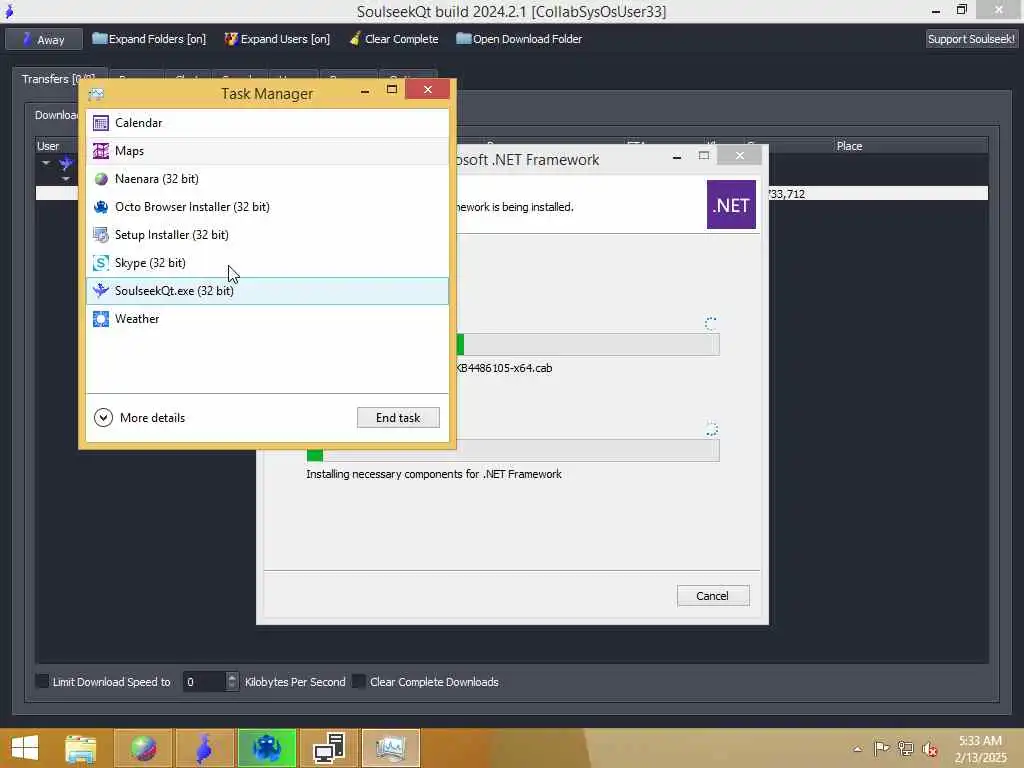Click the Action Center flag tray icon
The width and height of the screenshot is (1024, 768).
[x=881, y=748]
